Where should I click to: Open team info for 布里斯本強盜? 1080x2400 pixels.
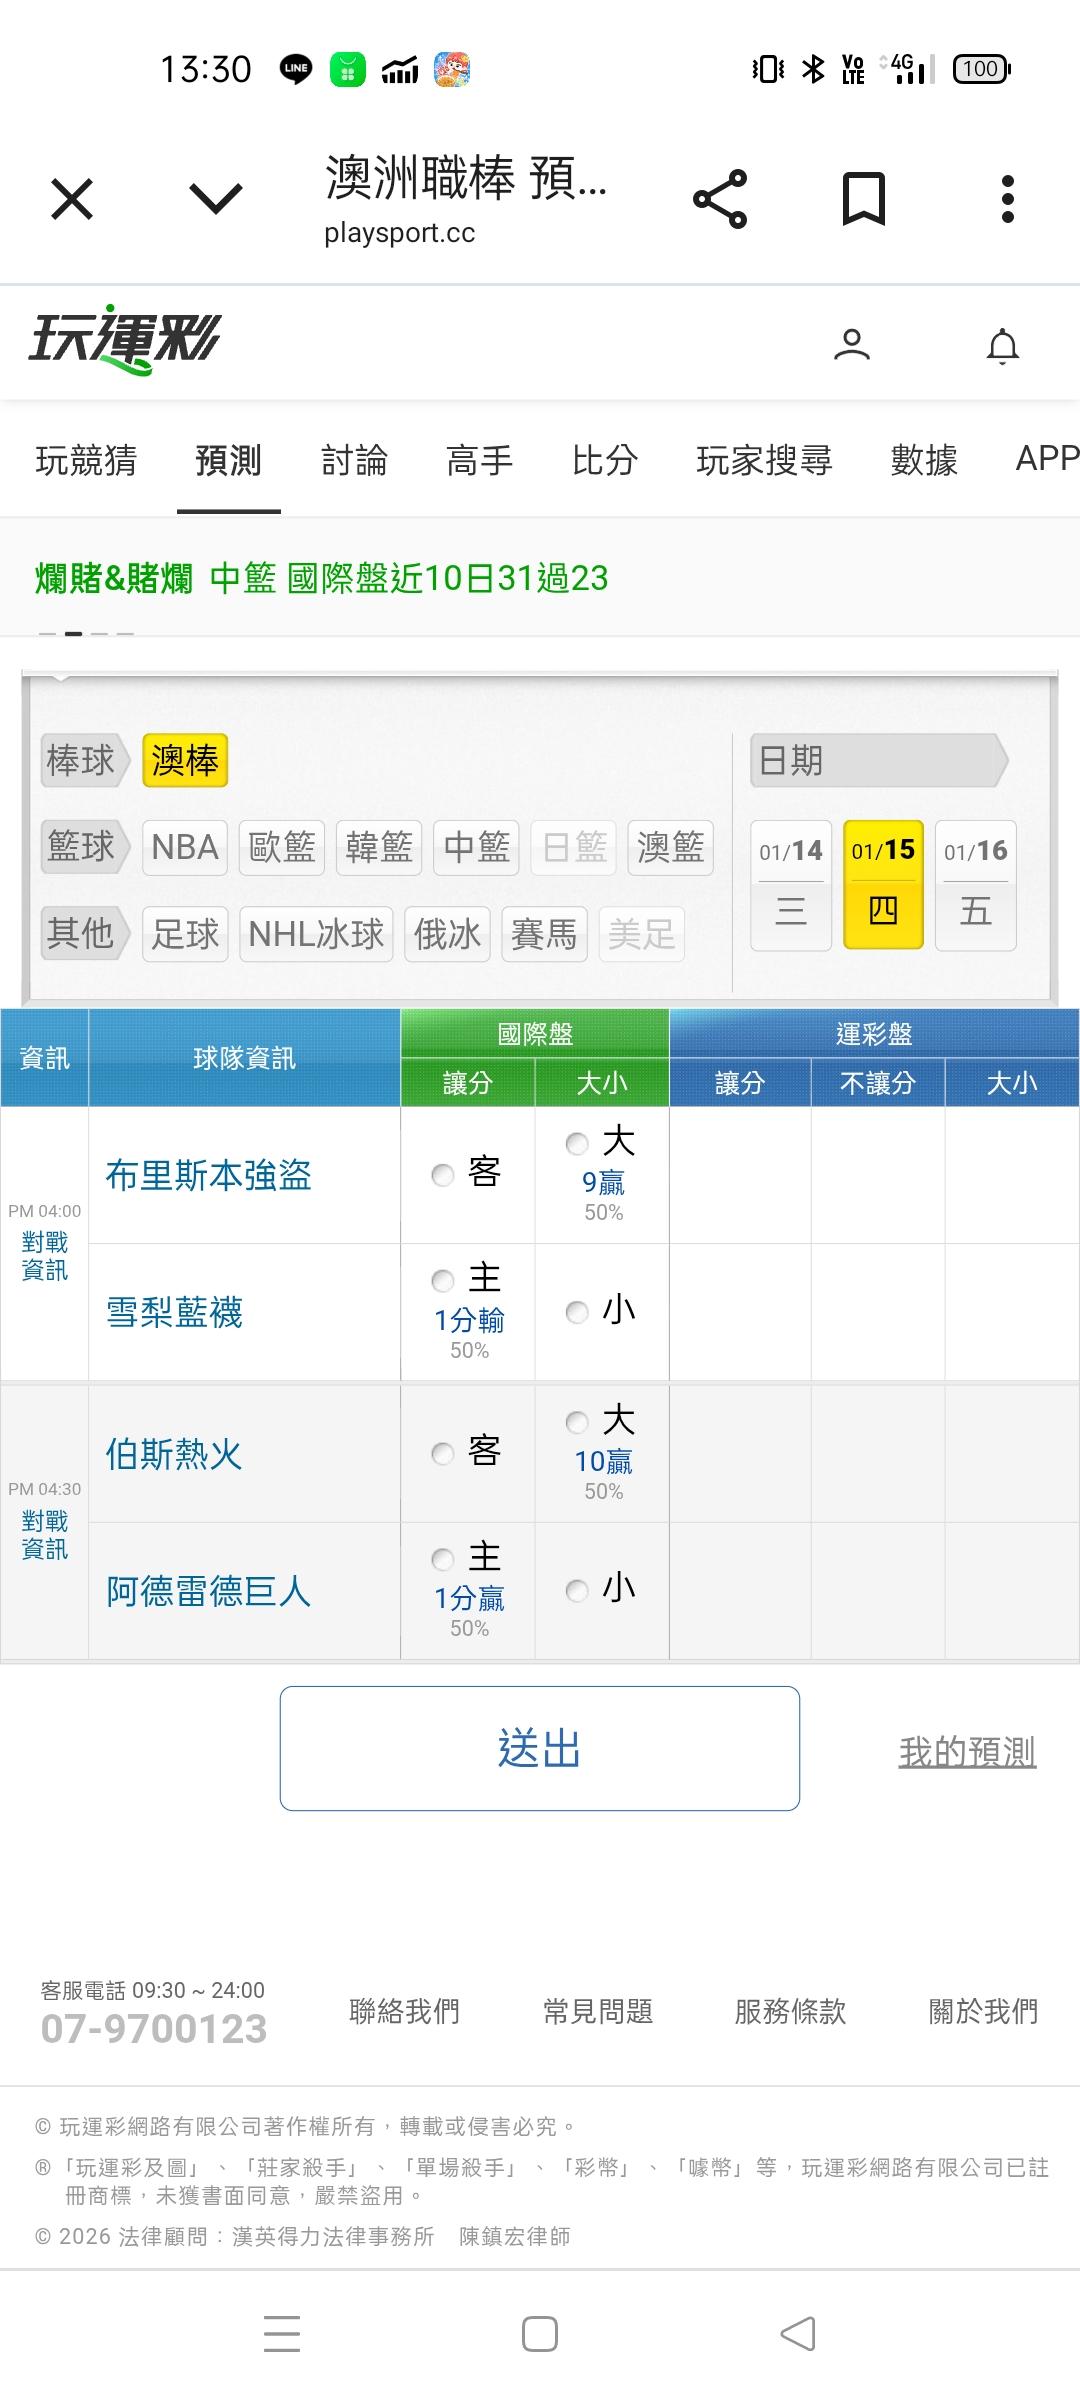tap(209, 1175)
